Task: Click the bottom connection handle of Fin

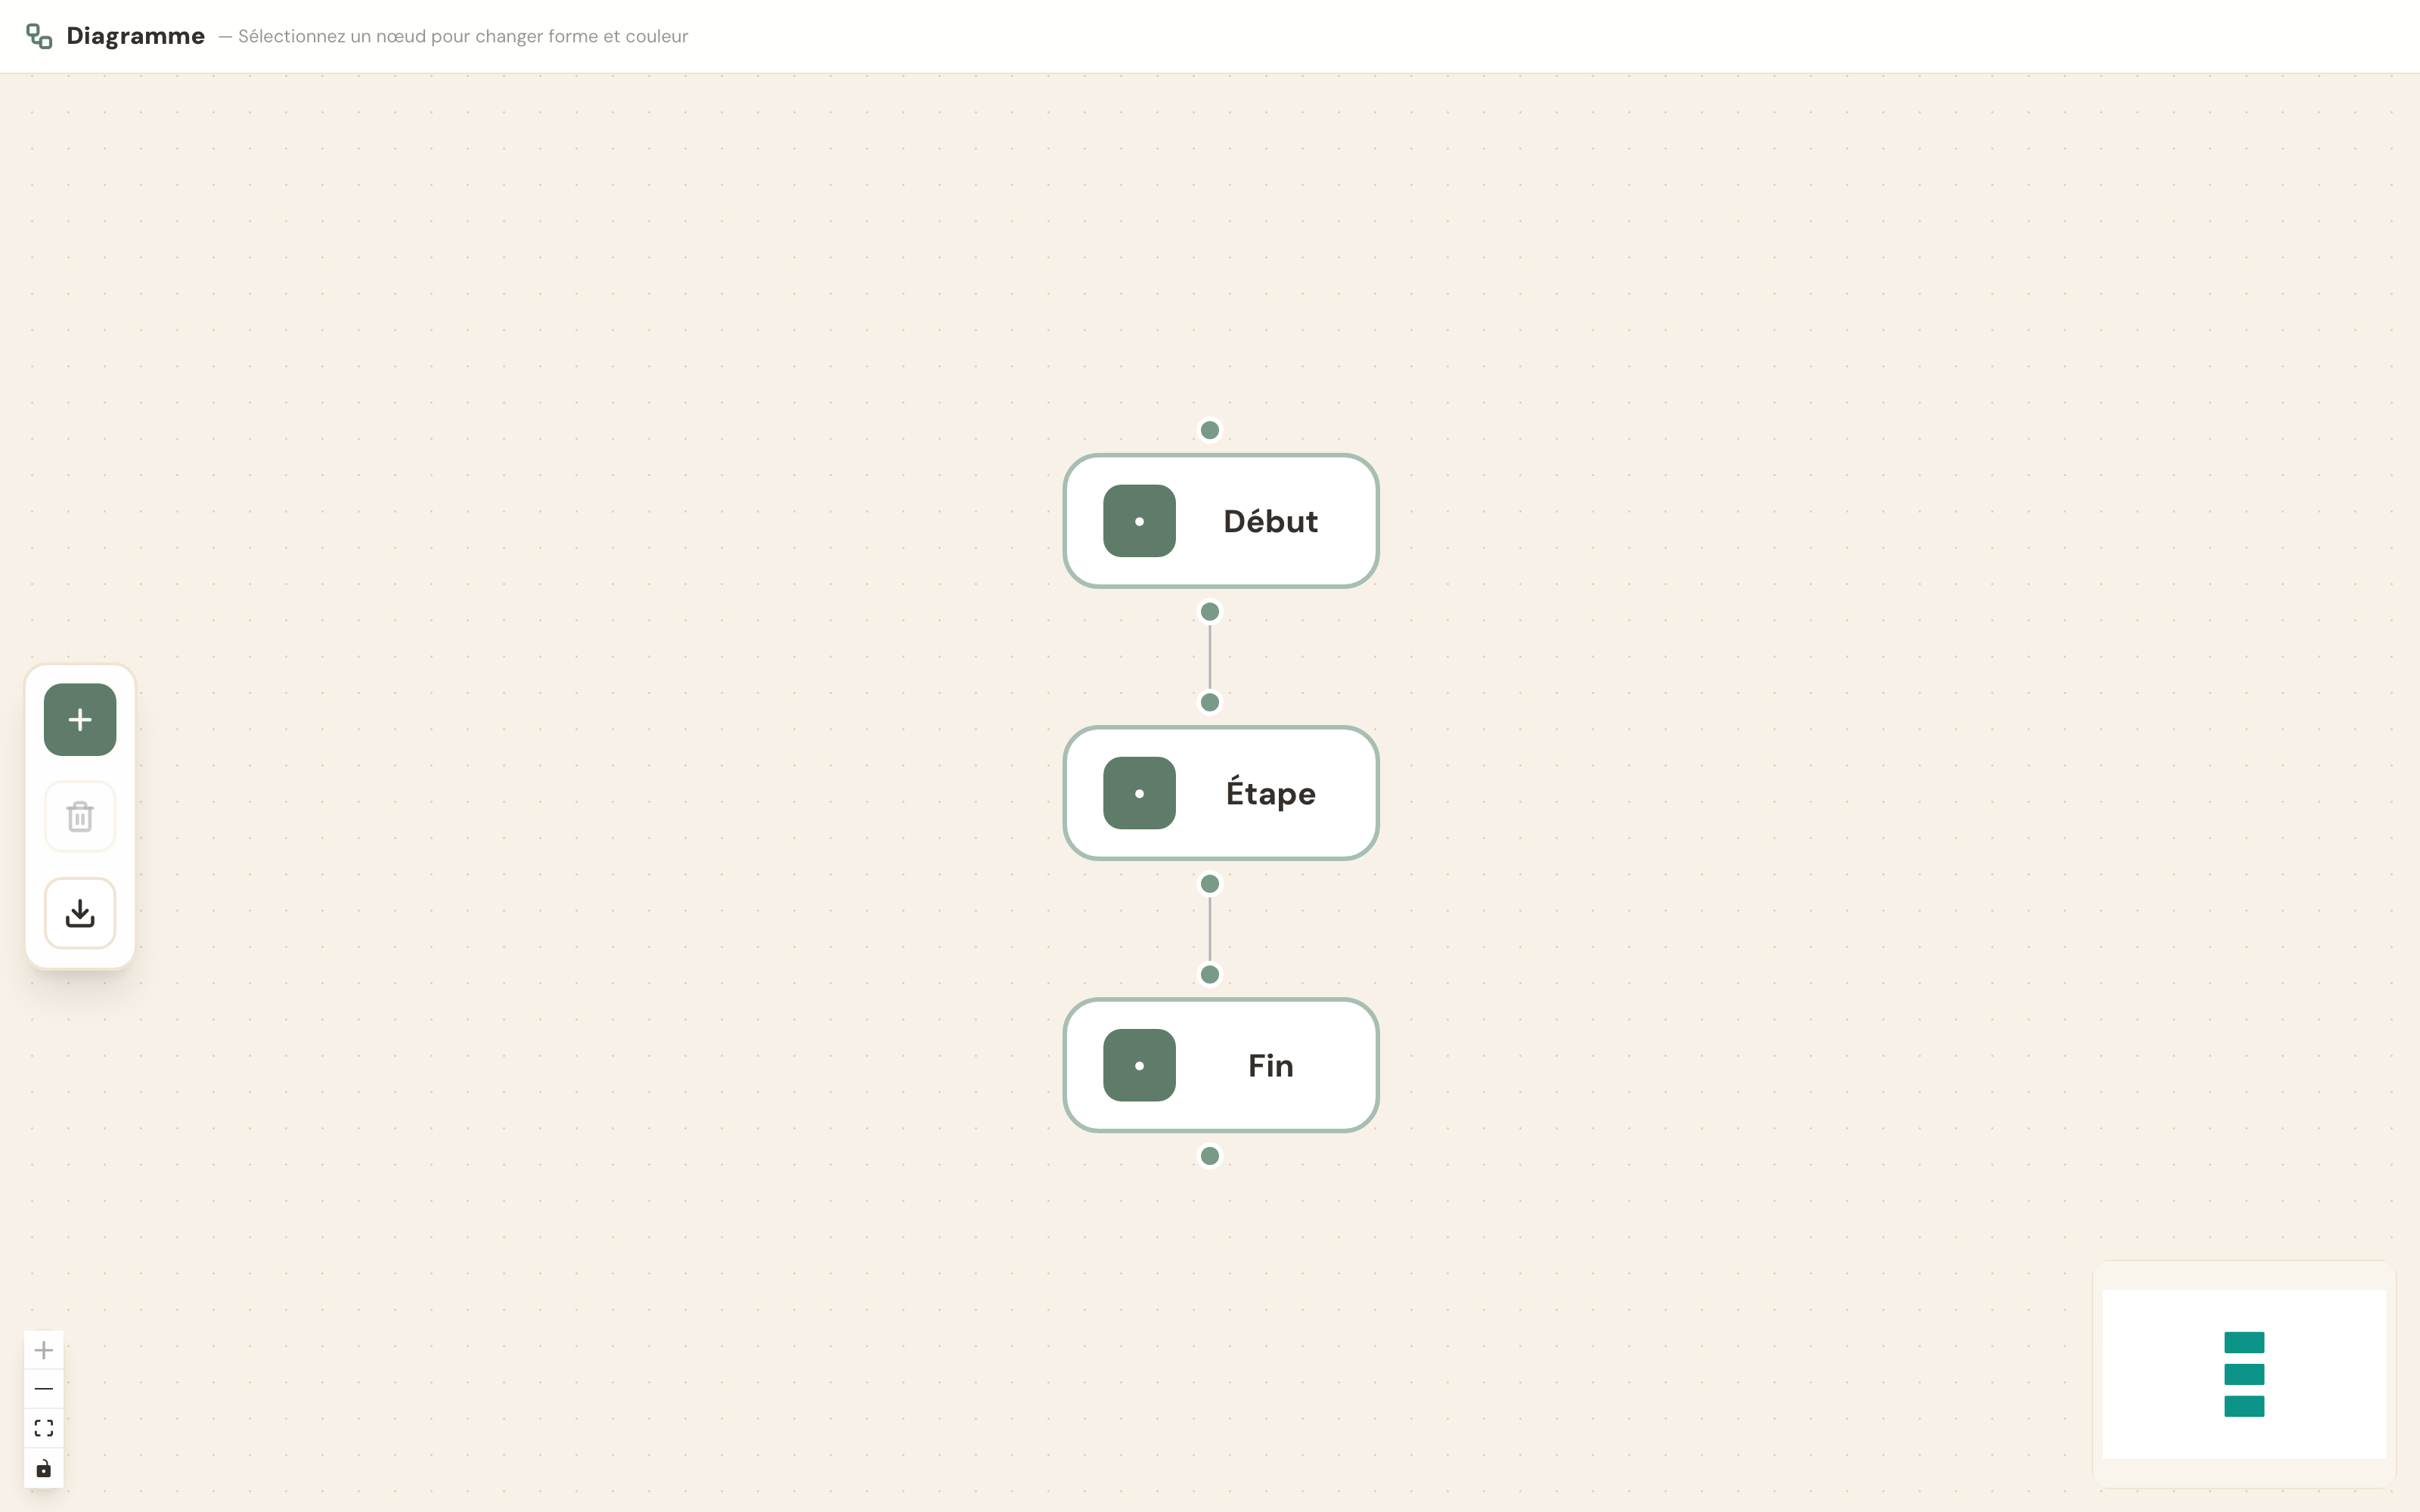Action: 1209,1156
